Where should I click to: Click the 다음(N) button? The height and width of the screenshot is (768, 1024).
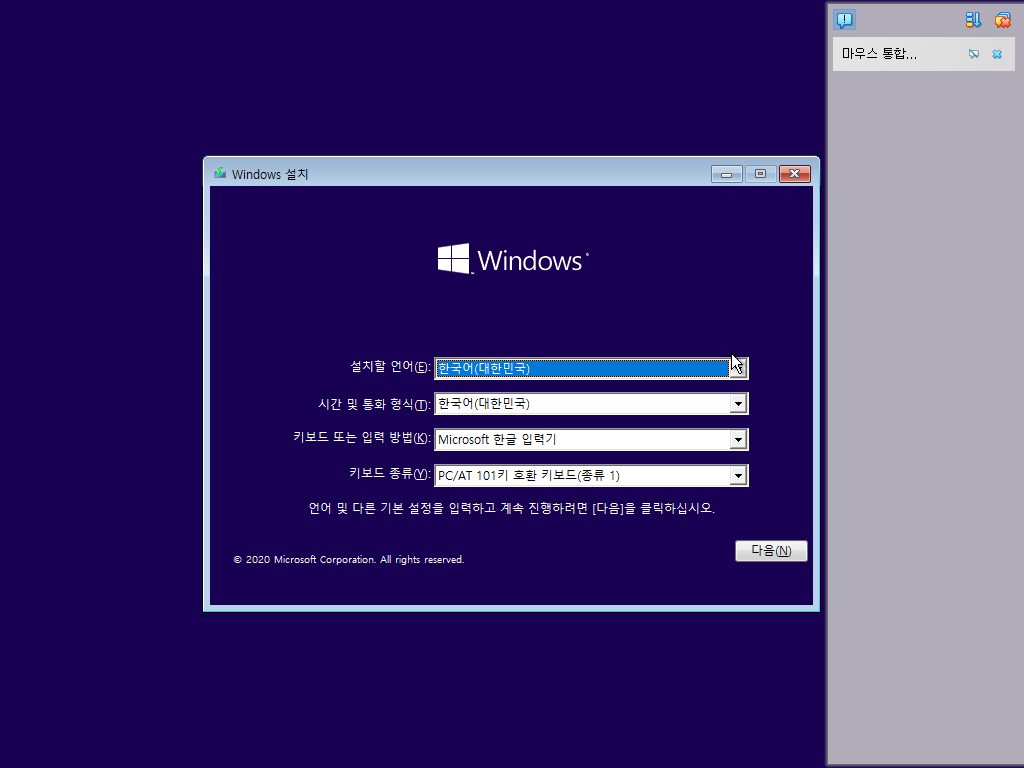pos(771,551)
